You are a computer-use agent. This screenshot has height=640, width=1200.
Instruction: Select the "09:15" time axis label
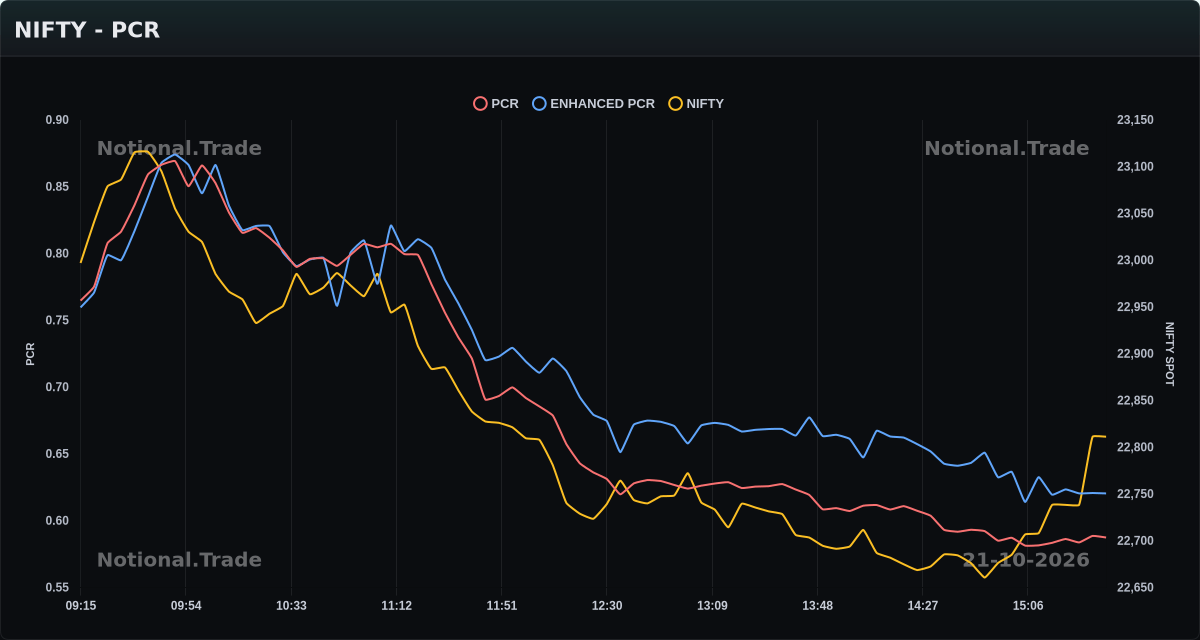point(81,606)
